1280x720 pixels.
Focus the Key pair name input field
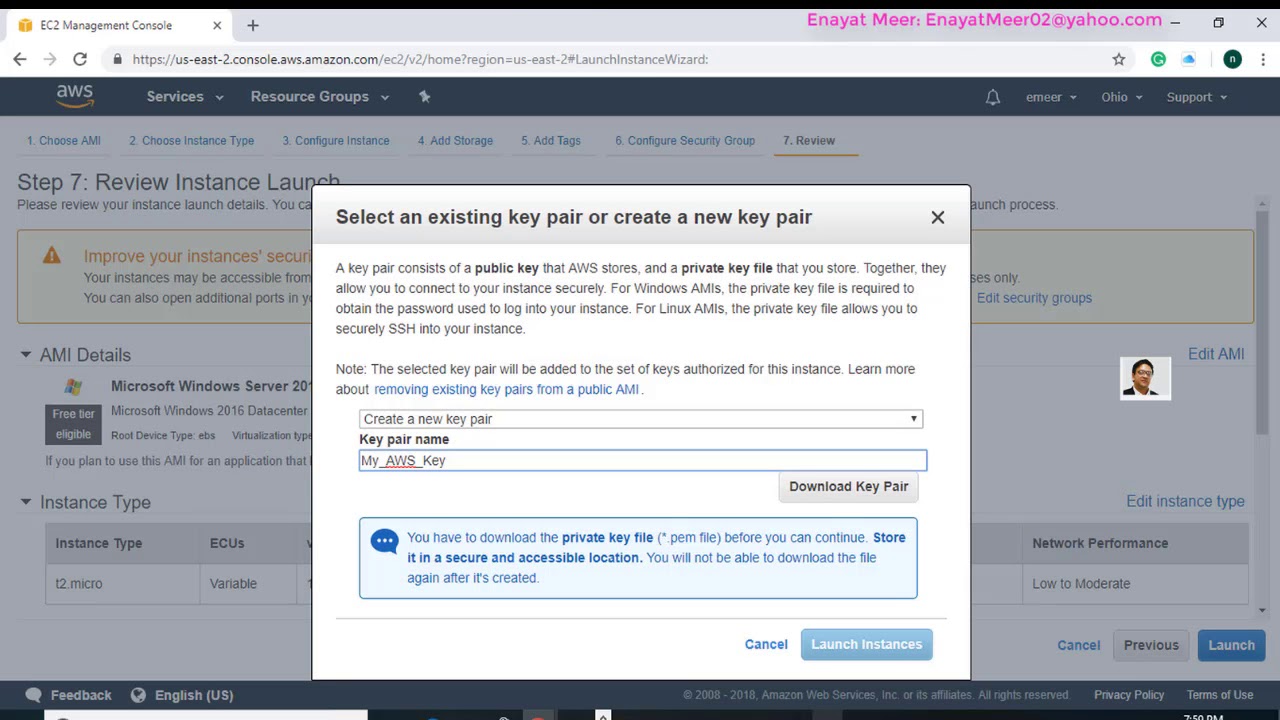643,460
